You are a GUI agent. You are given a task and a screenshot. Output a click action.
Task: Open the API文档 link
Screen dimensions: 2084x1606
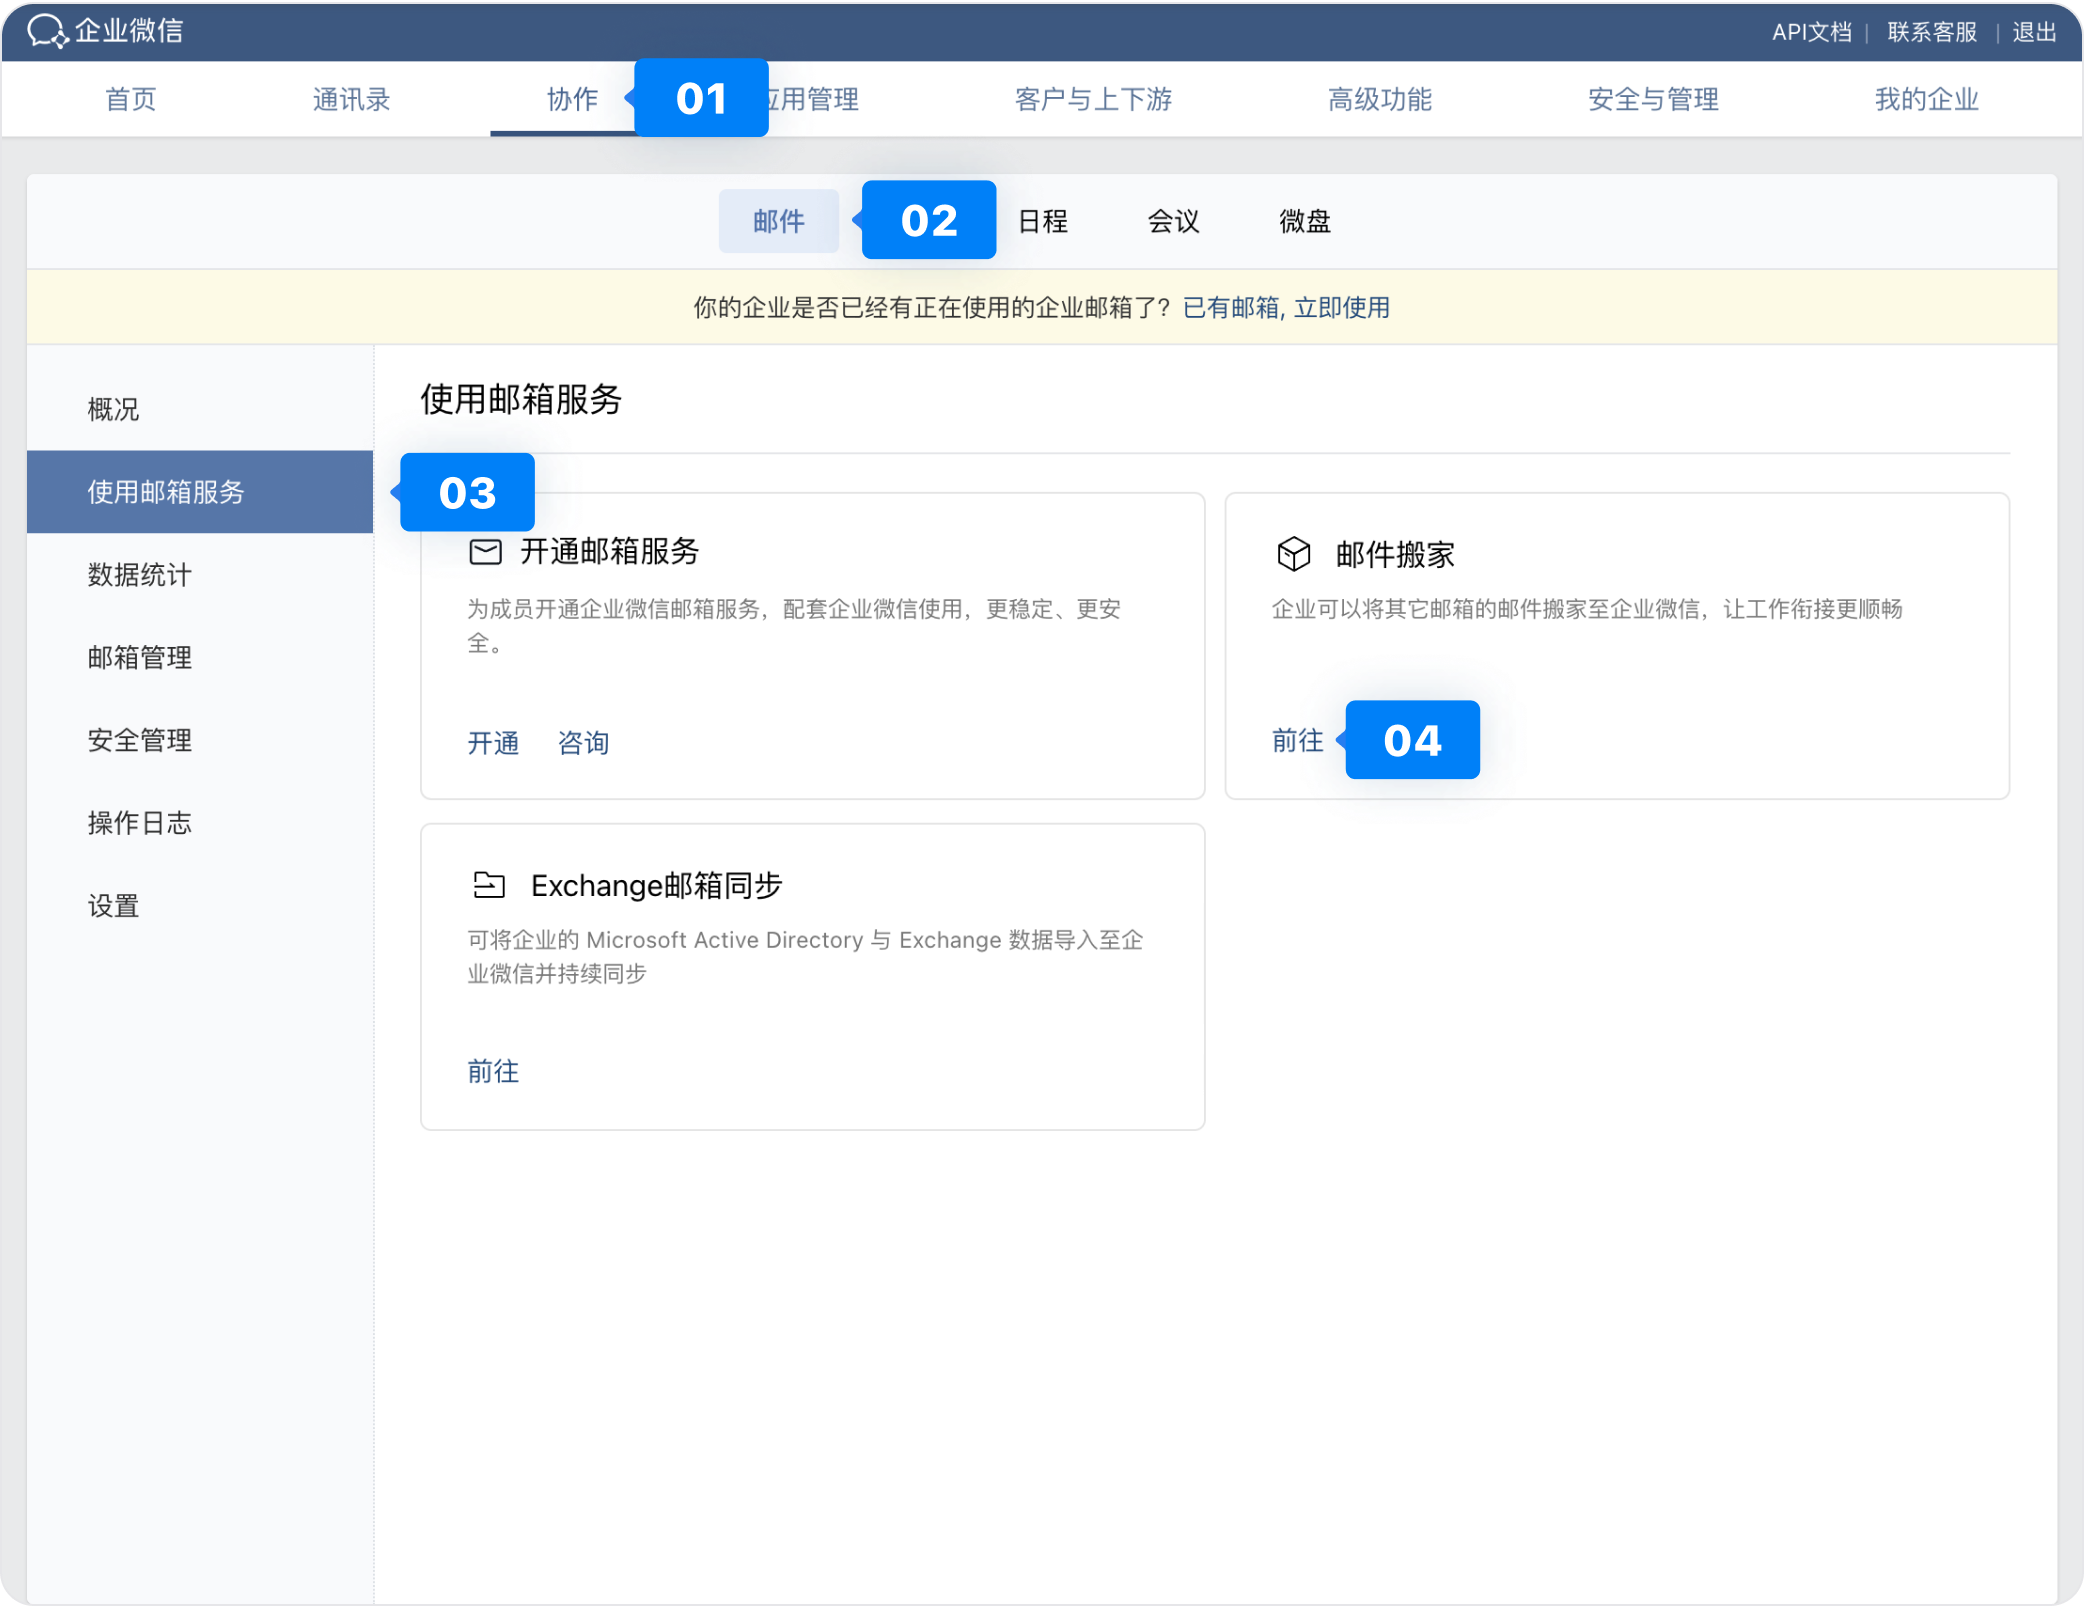[x=1811, y=32]
